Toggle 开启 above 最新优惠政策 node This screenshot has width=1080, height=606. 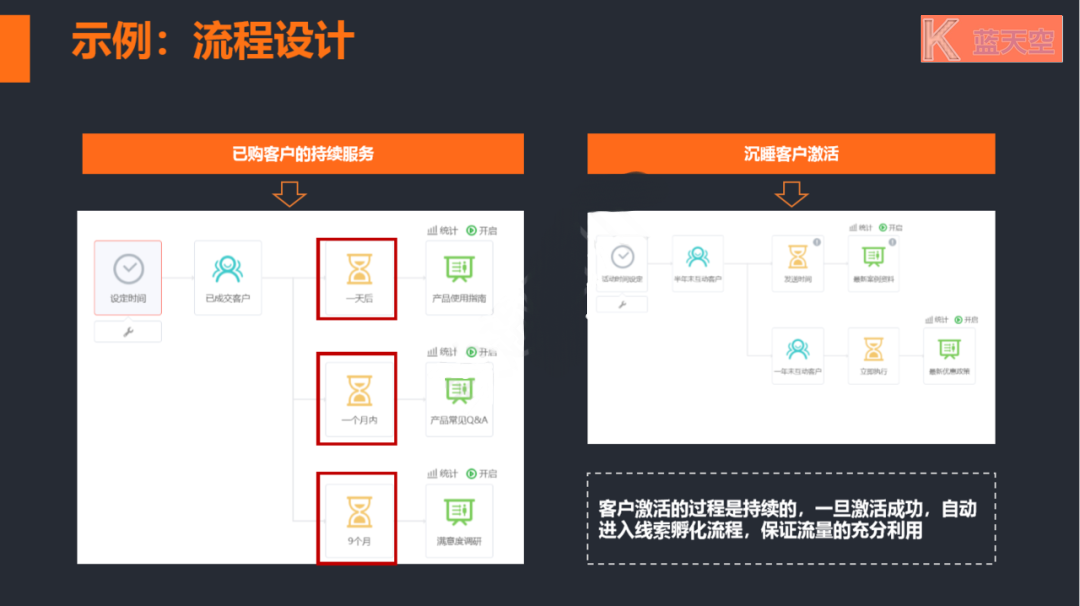coord(966,320)
